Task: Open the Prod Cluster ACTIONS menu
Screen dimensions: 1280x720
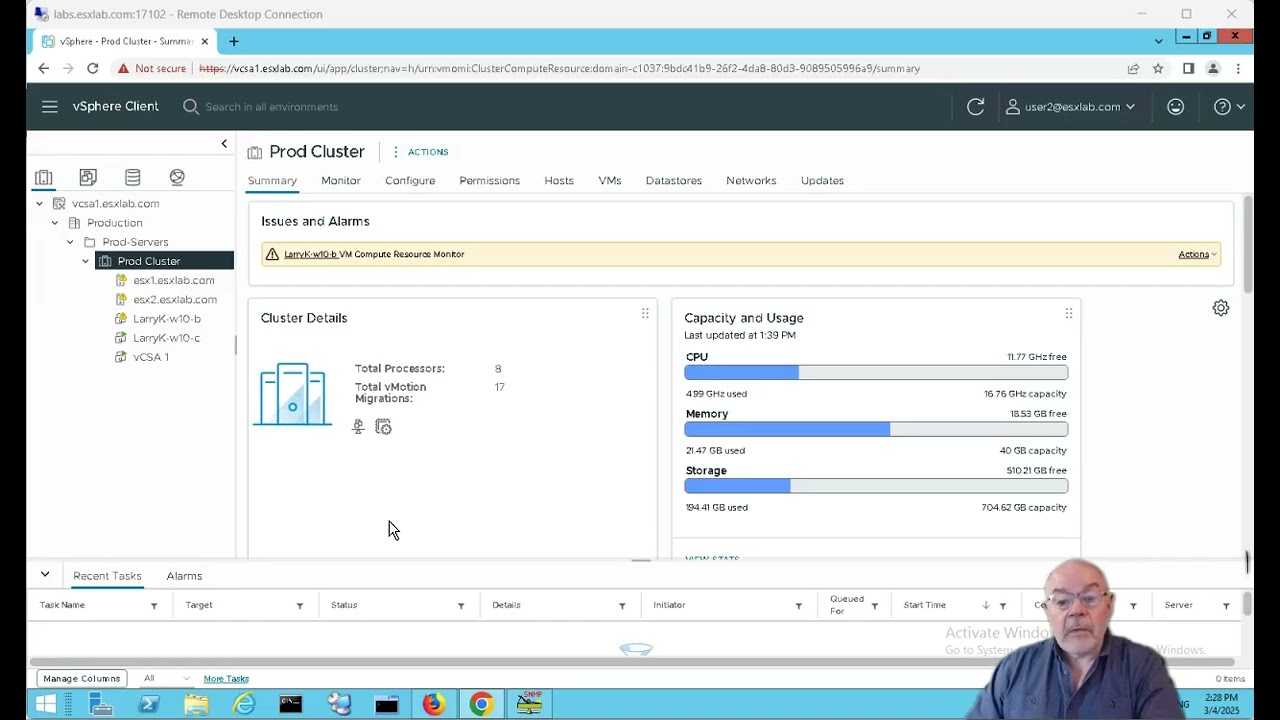Action: (420, 152)
